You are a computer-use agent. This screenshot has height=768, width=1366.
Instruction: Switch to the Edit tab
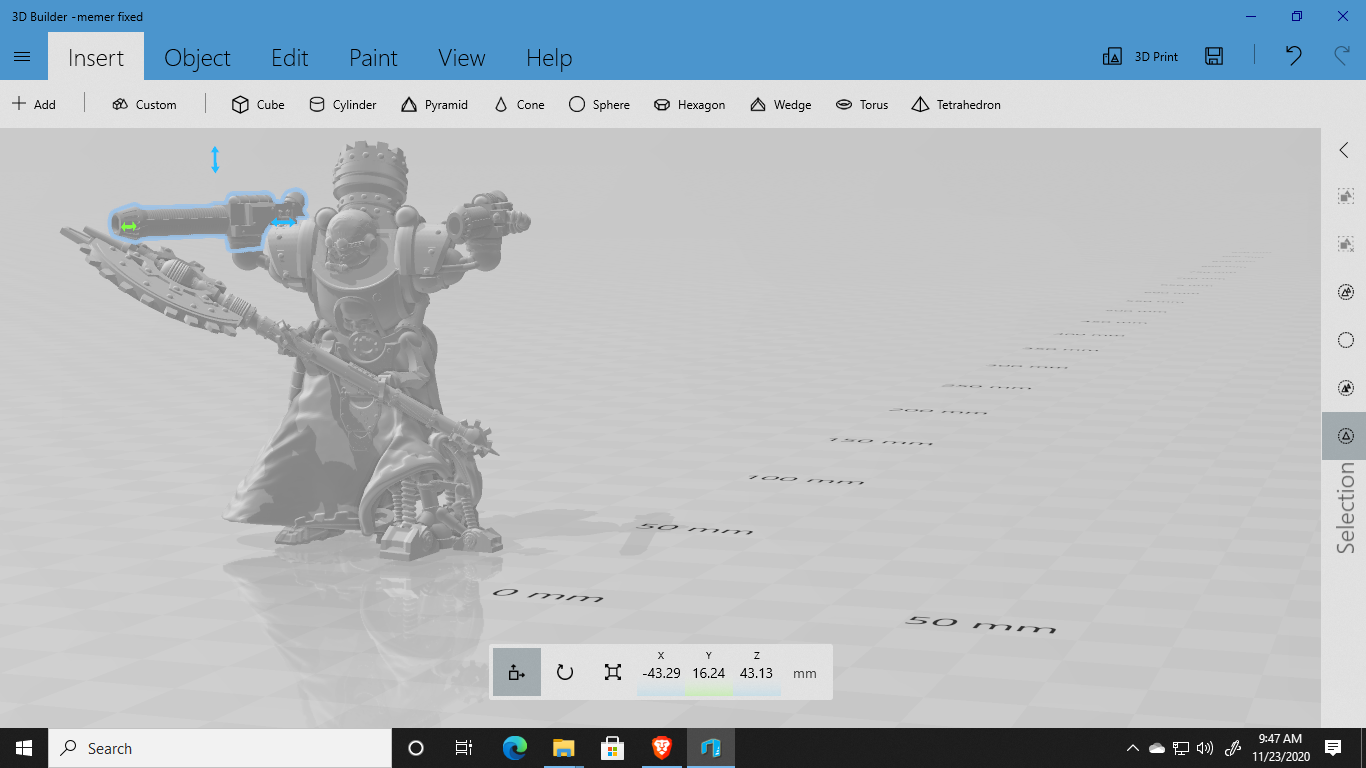click(x=290, y=58)
